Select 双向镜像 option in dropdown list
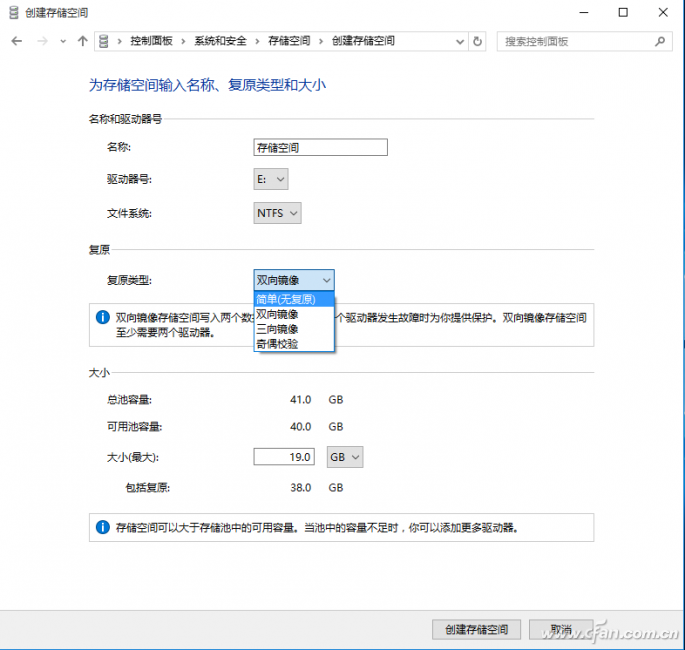 click(x=294, y=314)
